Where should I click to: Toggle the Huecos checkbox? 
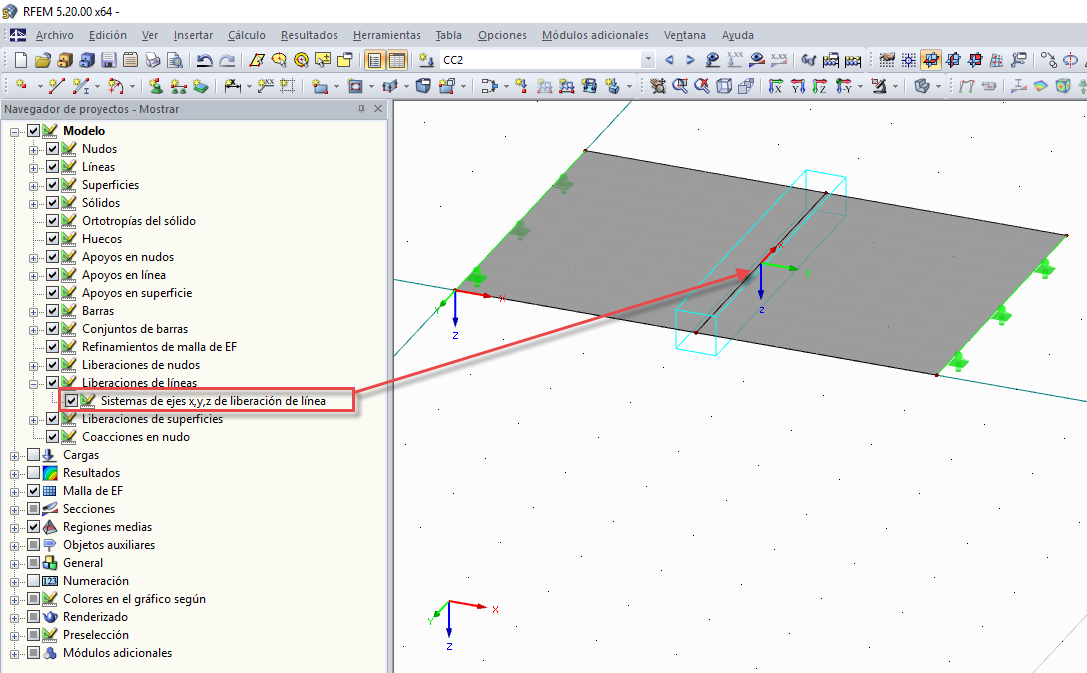point(52,238)
